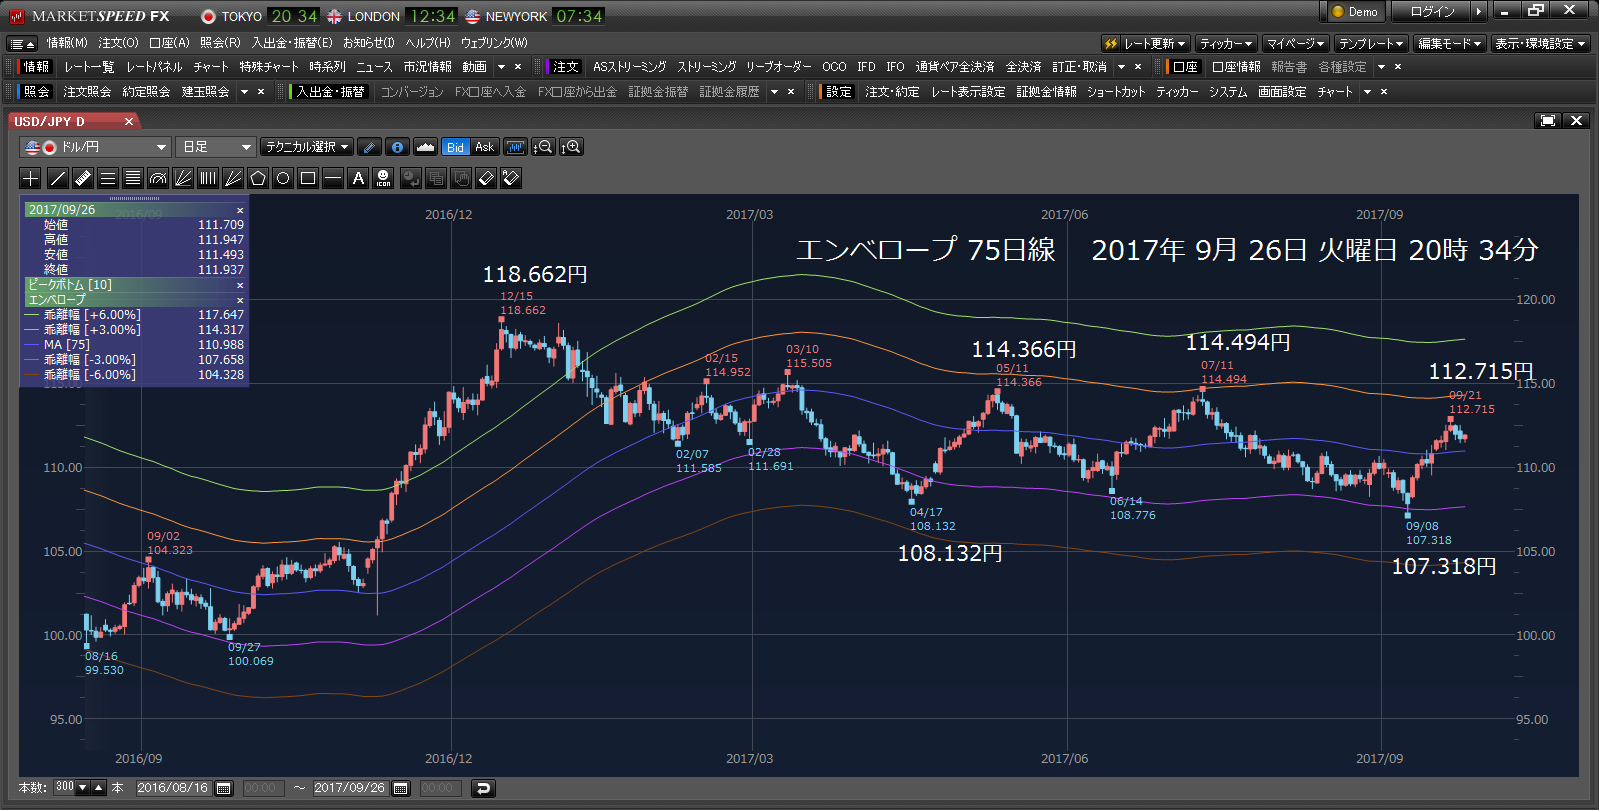Click the return arrow button at bottom
This screenshot has width=1599, height=810.
483,788
